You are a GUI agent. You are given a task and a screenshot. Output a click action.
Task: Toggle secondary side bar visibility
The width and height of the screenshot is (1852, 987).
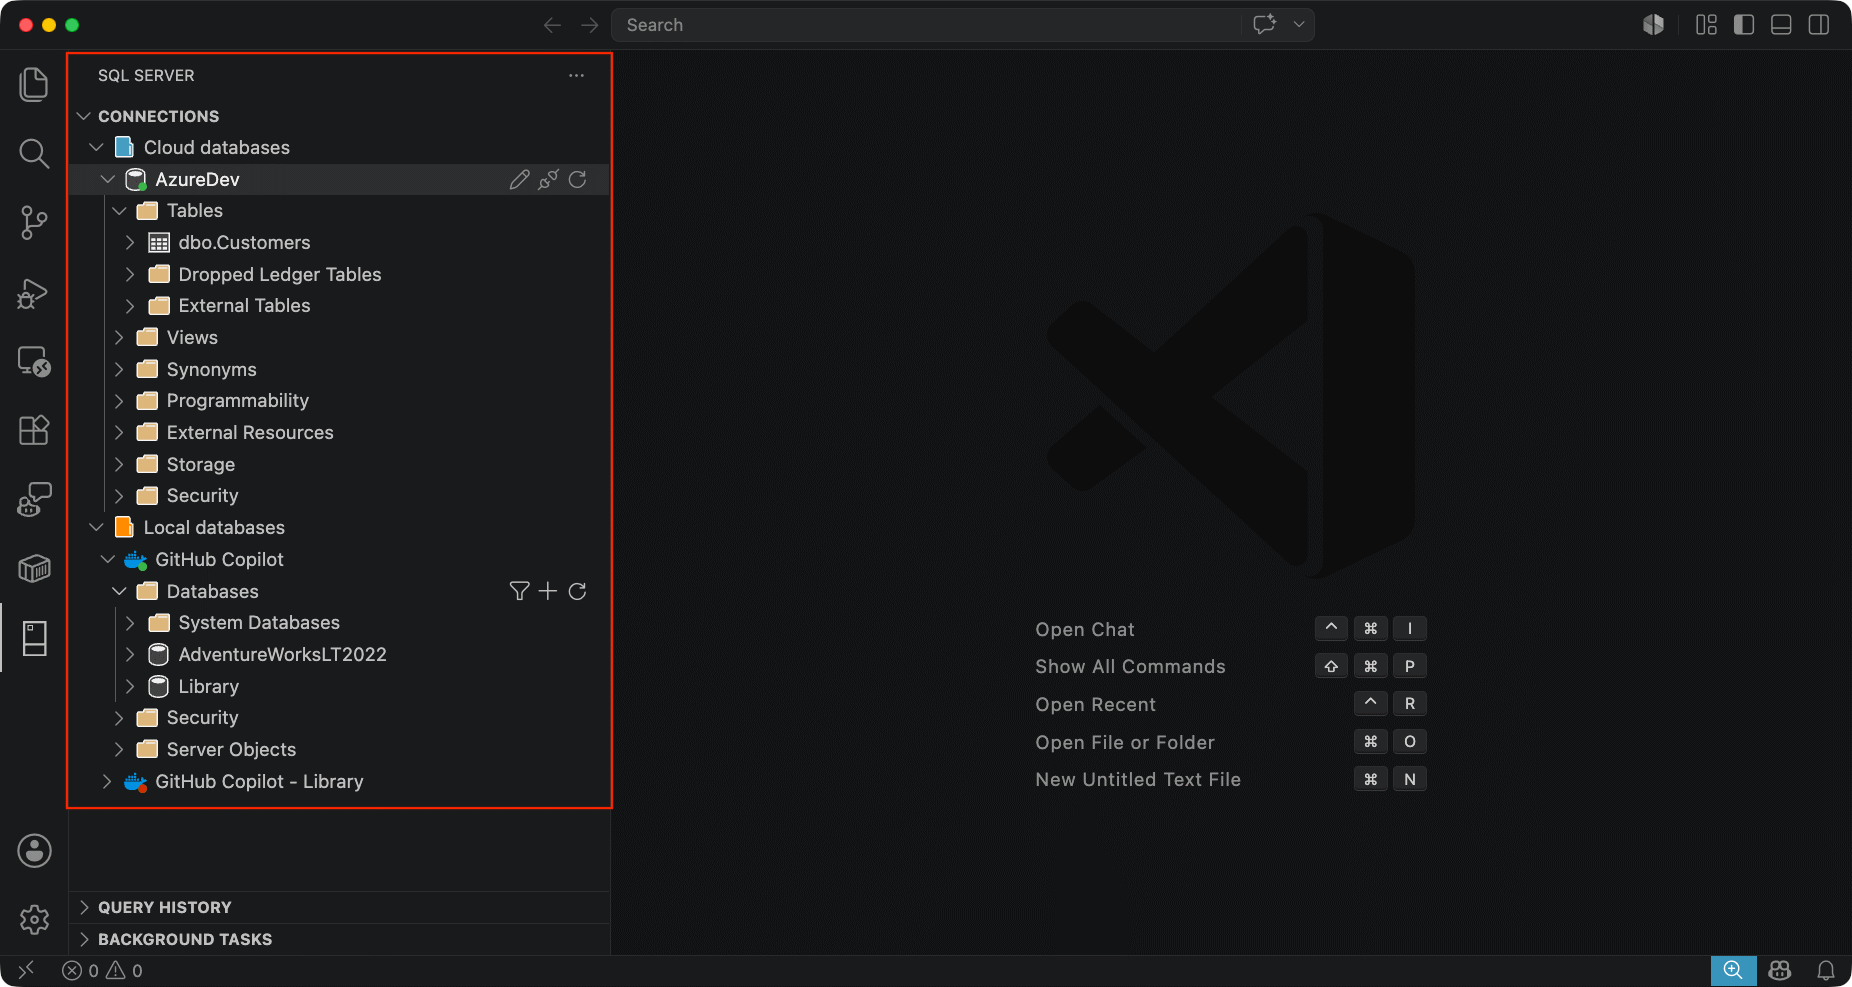(x=1819, y=24)
